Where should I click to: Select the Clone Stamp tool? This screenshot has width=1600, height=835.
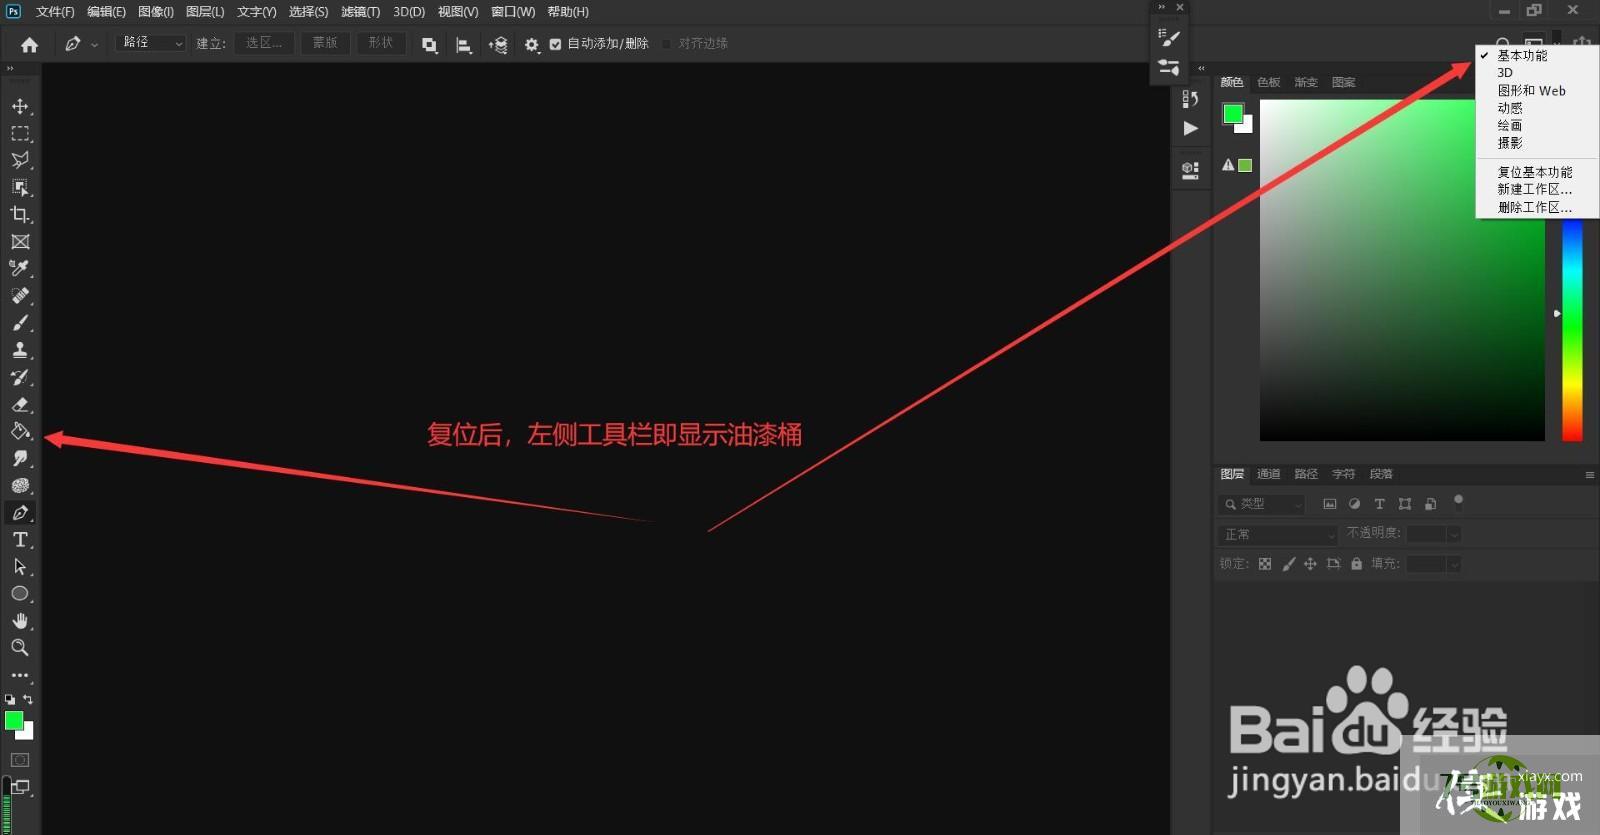20,350
